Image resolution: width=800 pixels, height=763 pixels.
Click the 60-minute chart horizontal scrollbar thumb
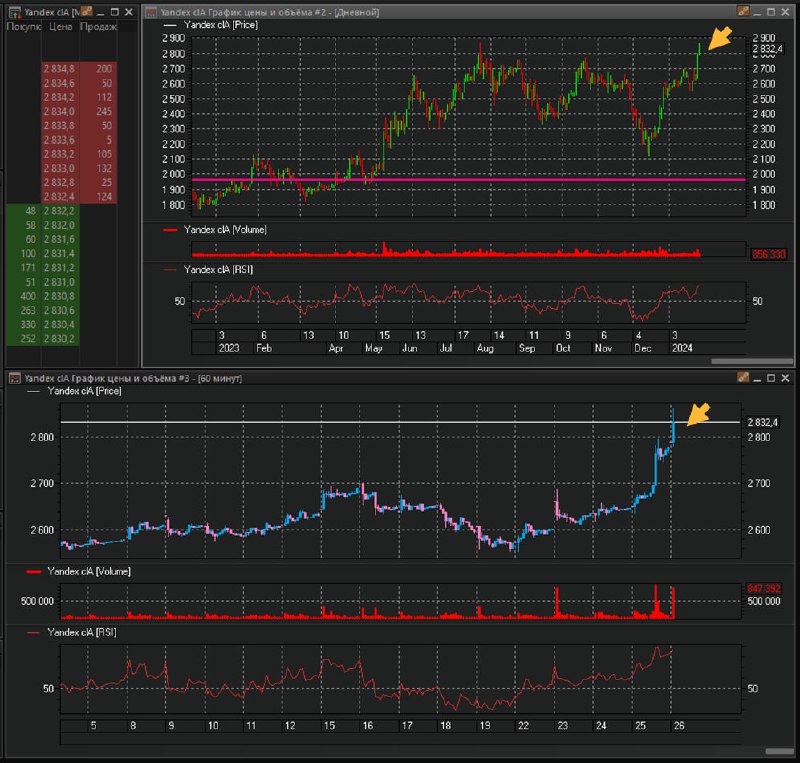click(x=780, y=751)
